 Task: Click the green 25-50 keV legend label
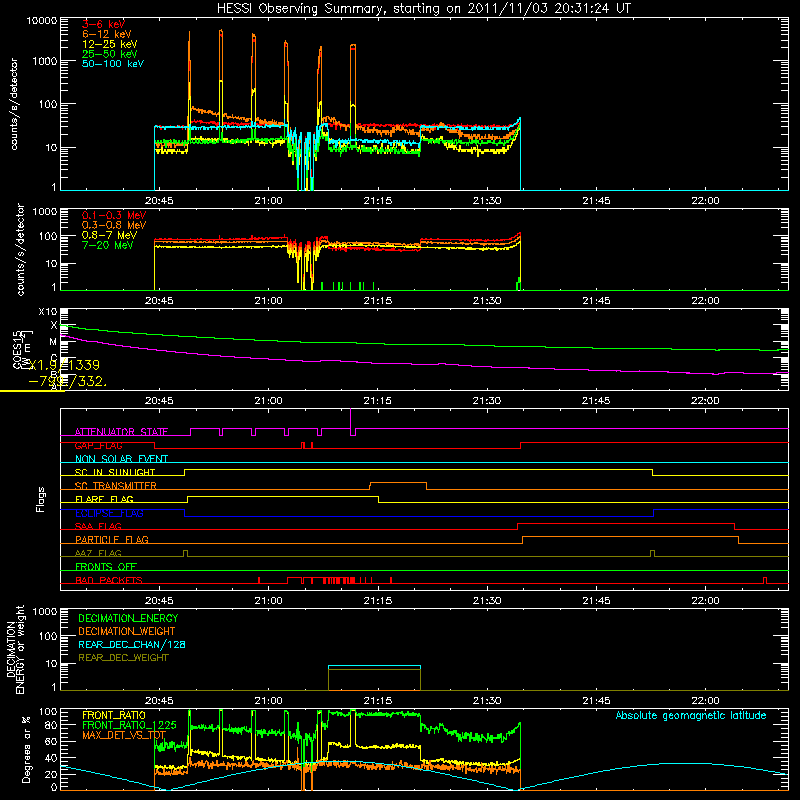click(x=110, y=54)
